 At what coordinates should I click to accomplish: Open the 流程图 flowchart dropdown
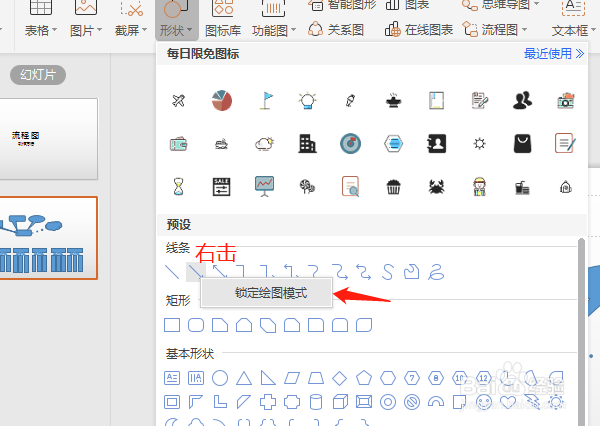click(x=494, y=29)
